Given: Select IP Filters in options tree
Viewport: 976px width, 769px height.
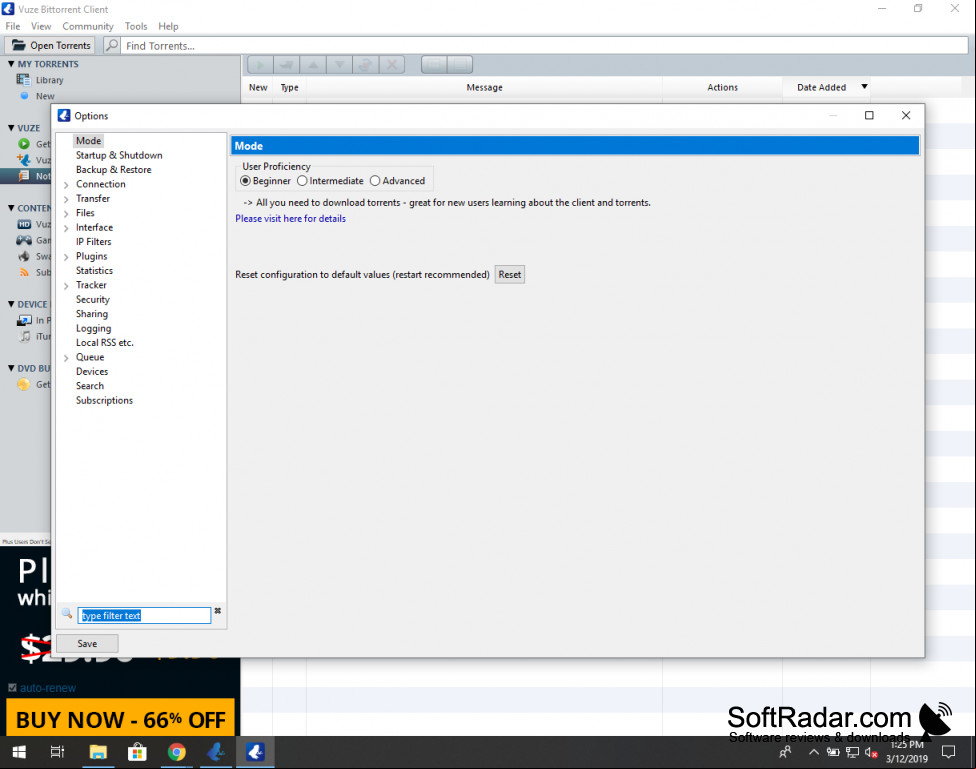Looking at the screenshot, I should click(93, 242).
